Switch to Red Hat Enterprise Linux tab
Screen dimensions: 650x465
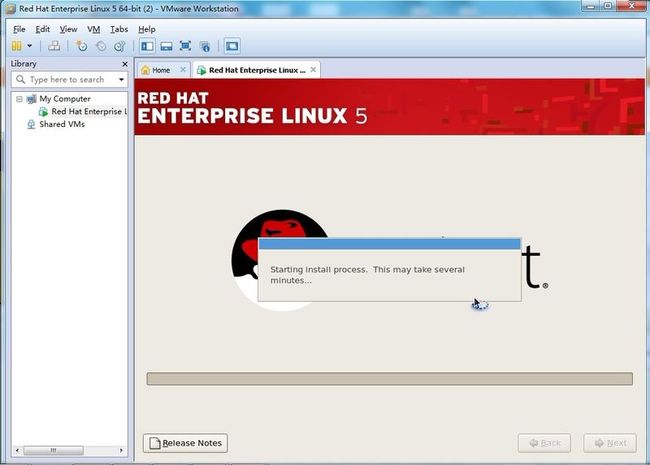(x=257, y=70)
